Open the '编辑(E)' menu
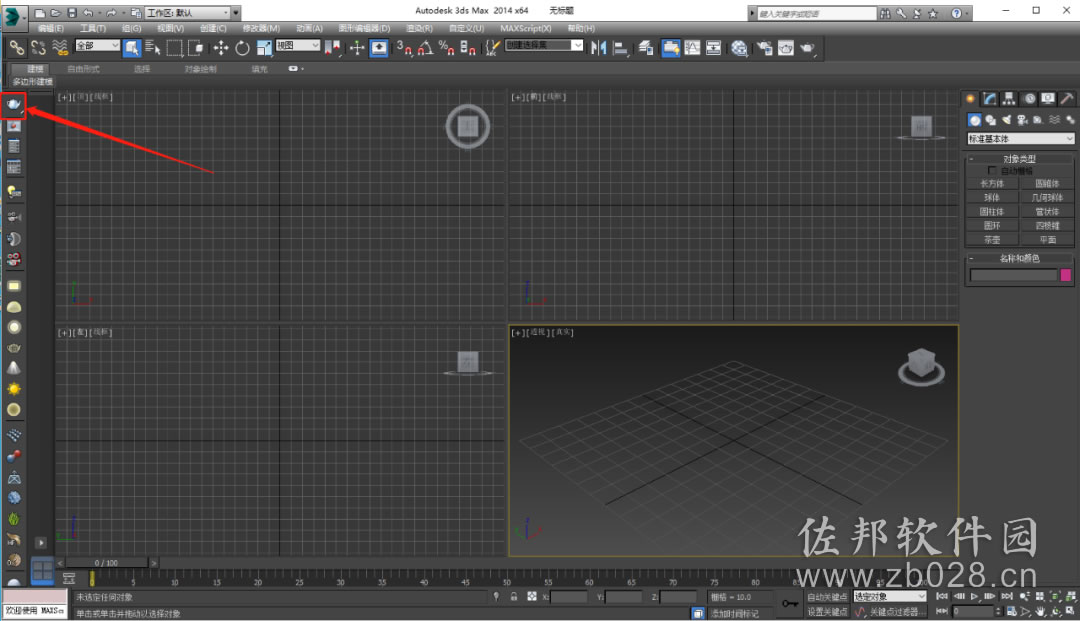The width and height of the screenshot is (1080, 621). 50,28
